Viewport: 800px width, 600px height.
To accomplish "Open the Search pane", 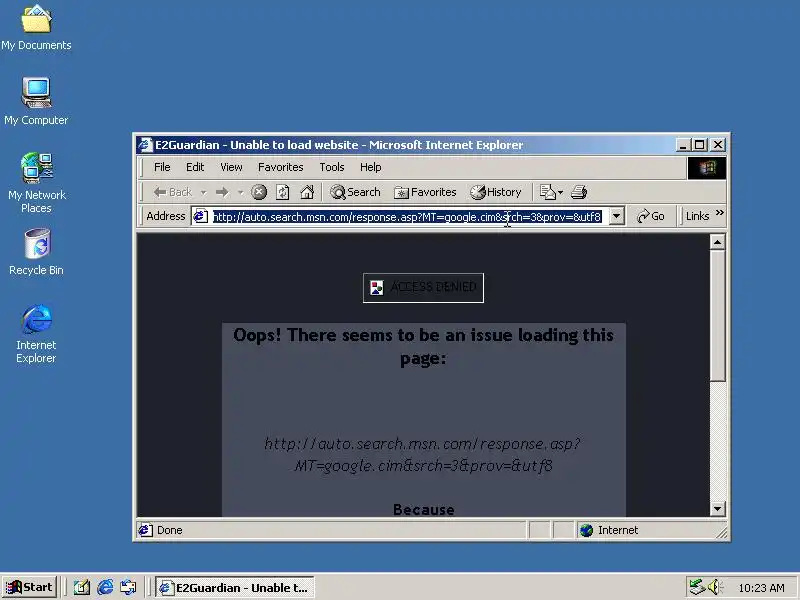I will pyautogui.click(x=356, y=192).
